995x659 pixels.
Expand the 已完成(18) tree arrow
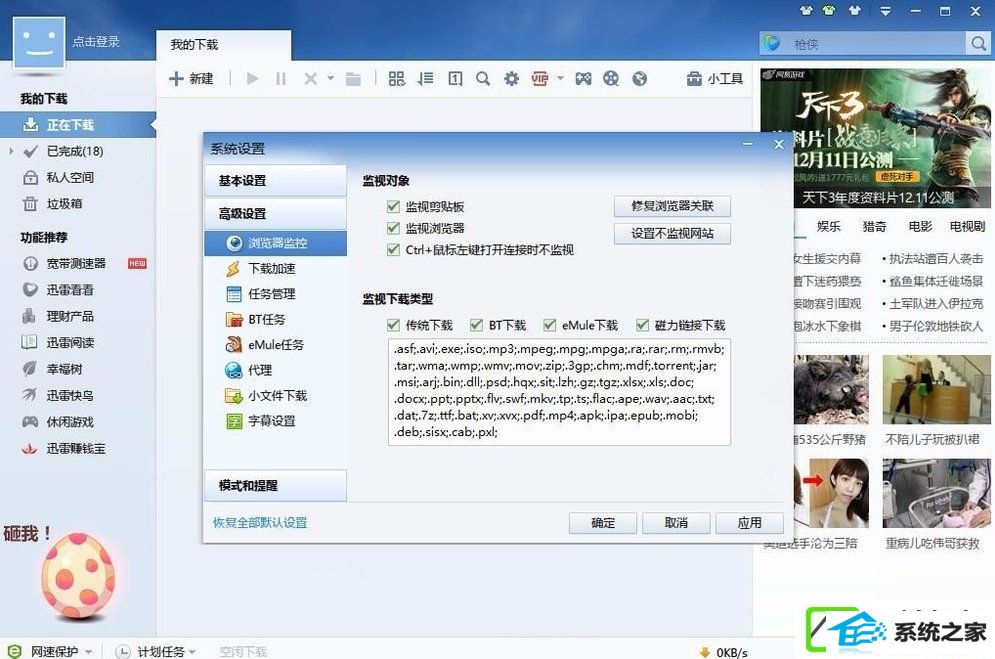point(11,151)
